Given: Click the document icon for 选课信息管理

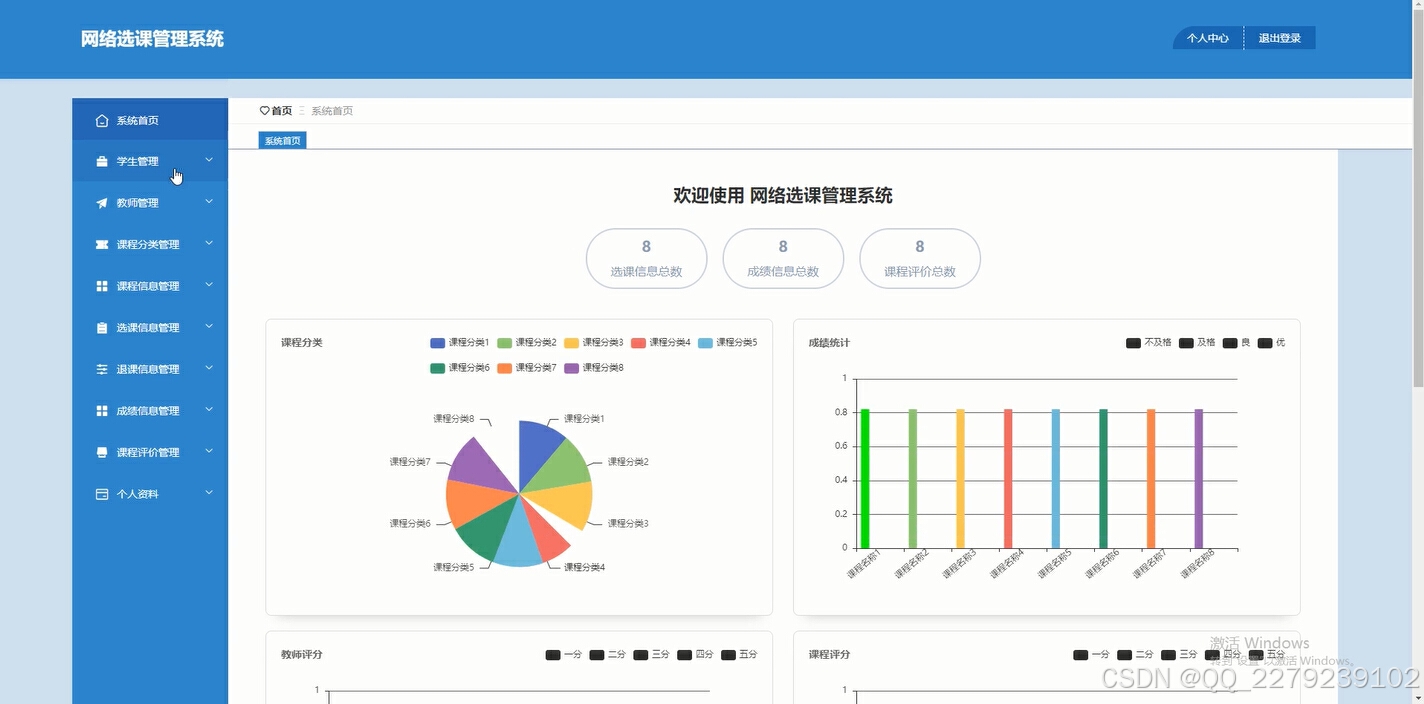Looking at the screenshot, I should tap(100, 327).
